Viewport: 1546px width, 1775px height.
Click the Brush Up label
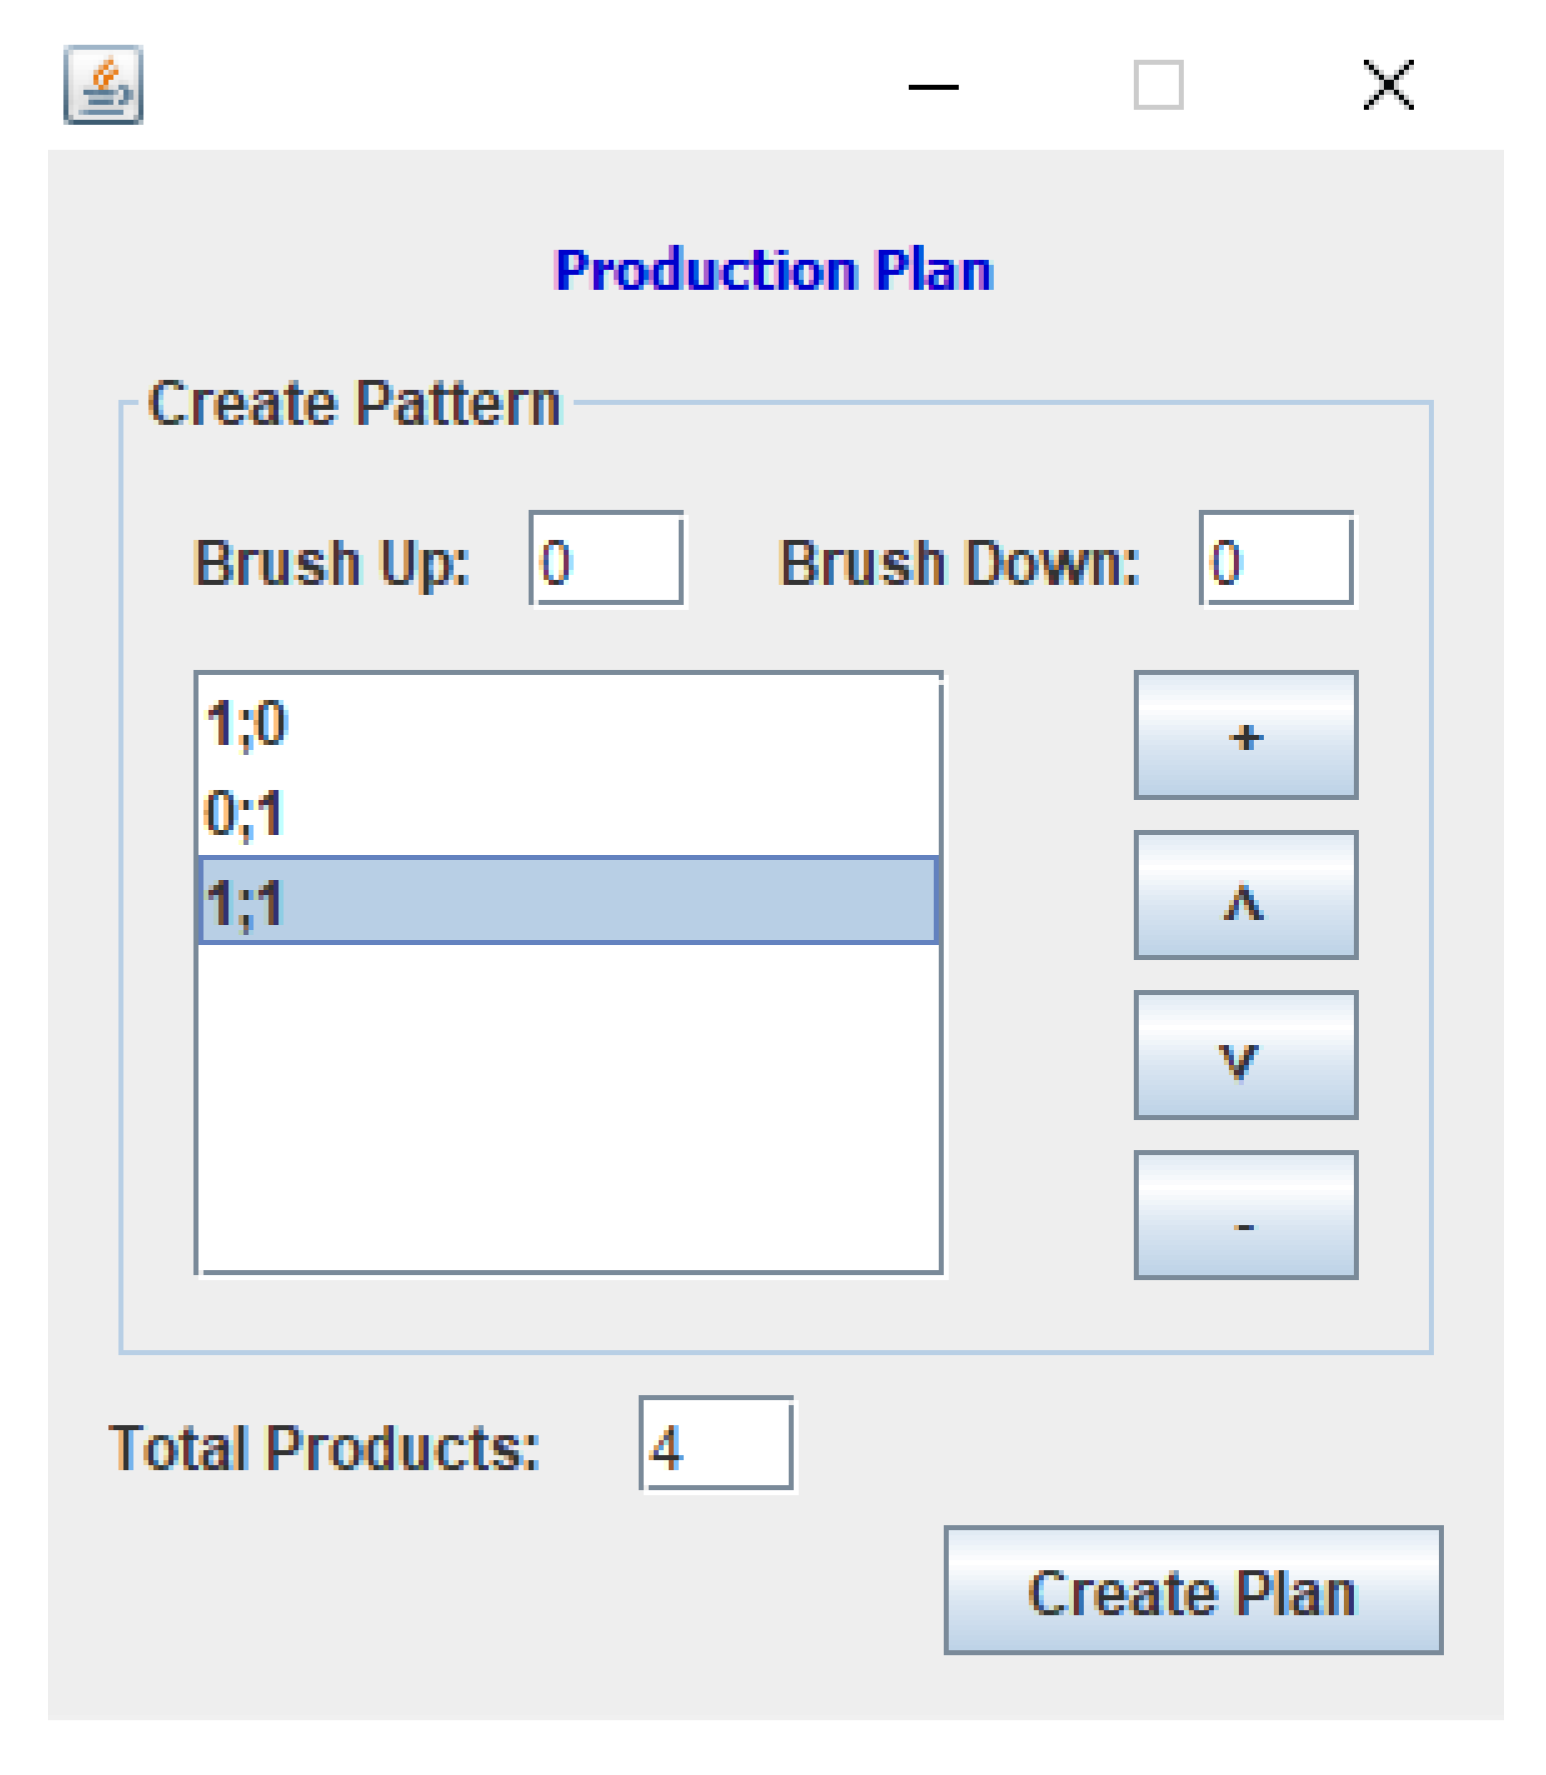331,562
